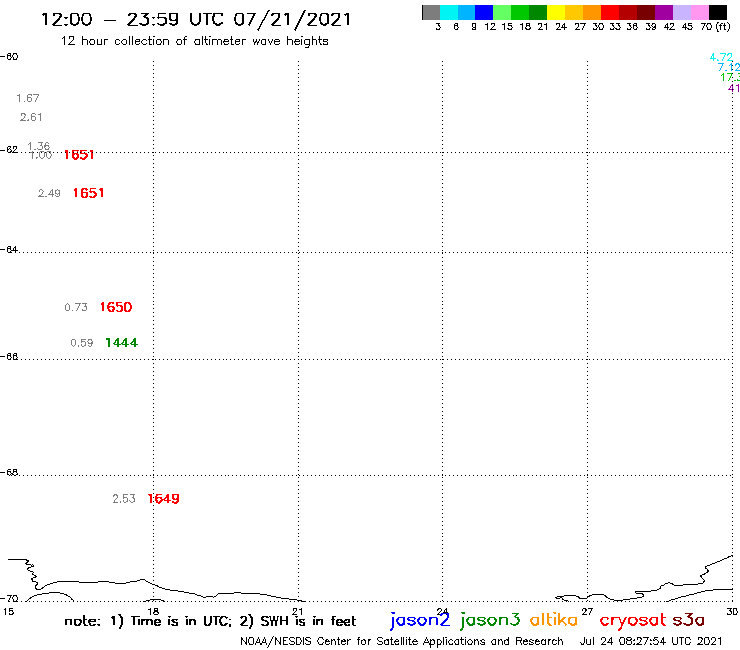Click the red time 1651 beside value 2.49
Screen dimensions: 740x650
tap(88, 193)
